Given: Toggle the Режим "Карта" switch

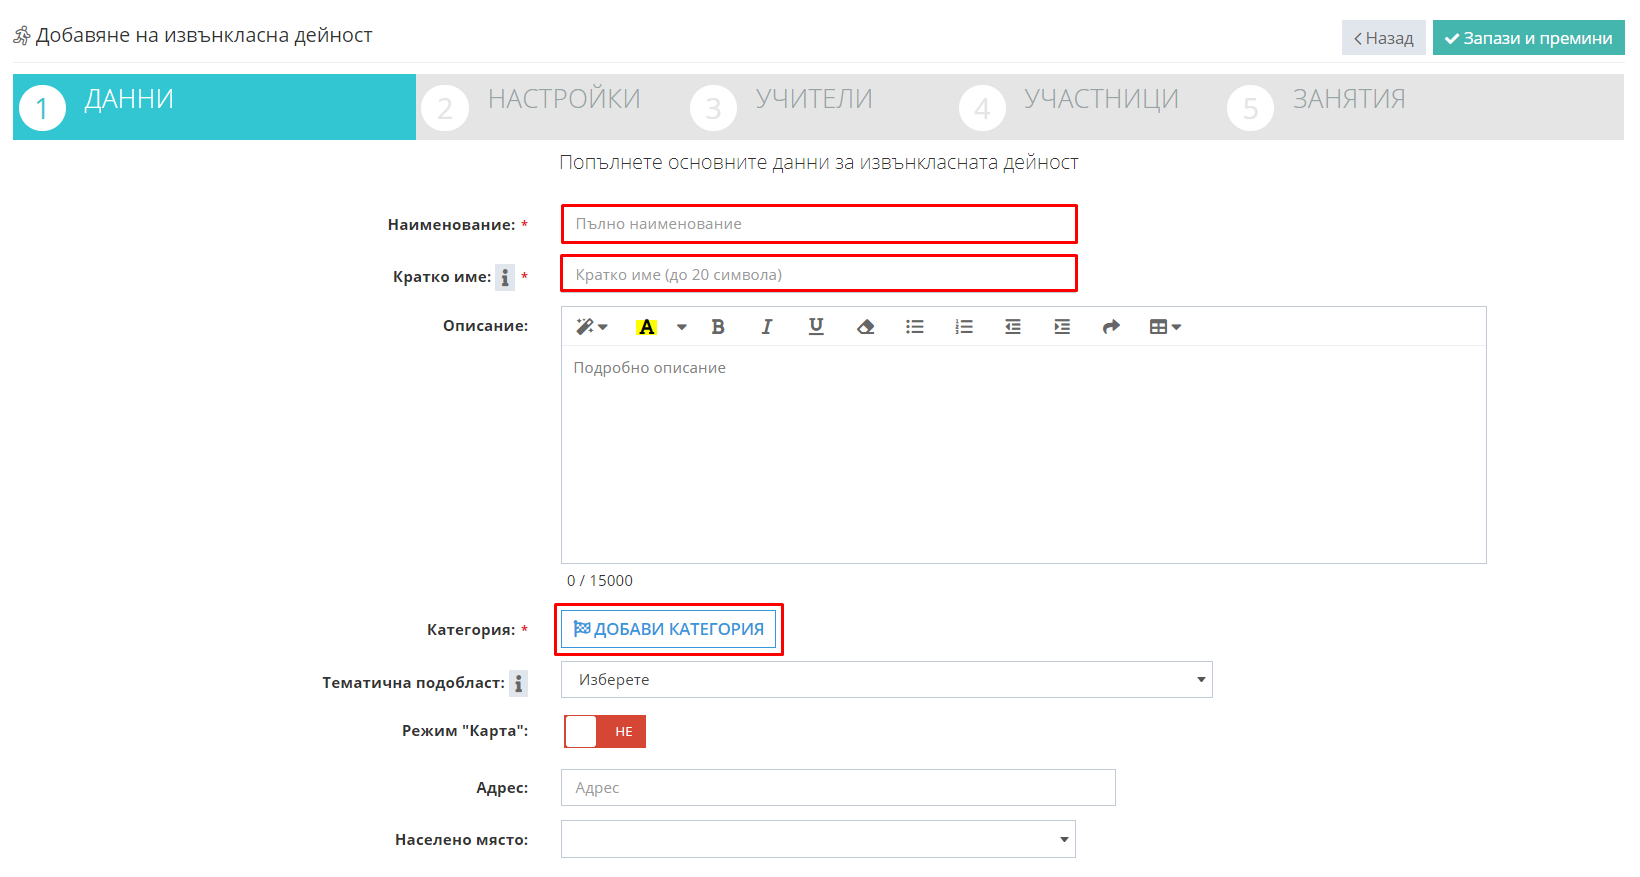Looking at the screenshot, I should pos(605,732).
